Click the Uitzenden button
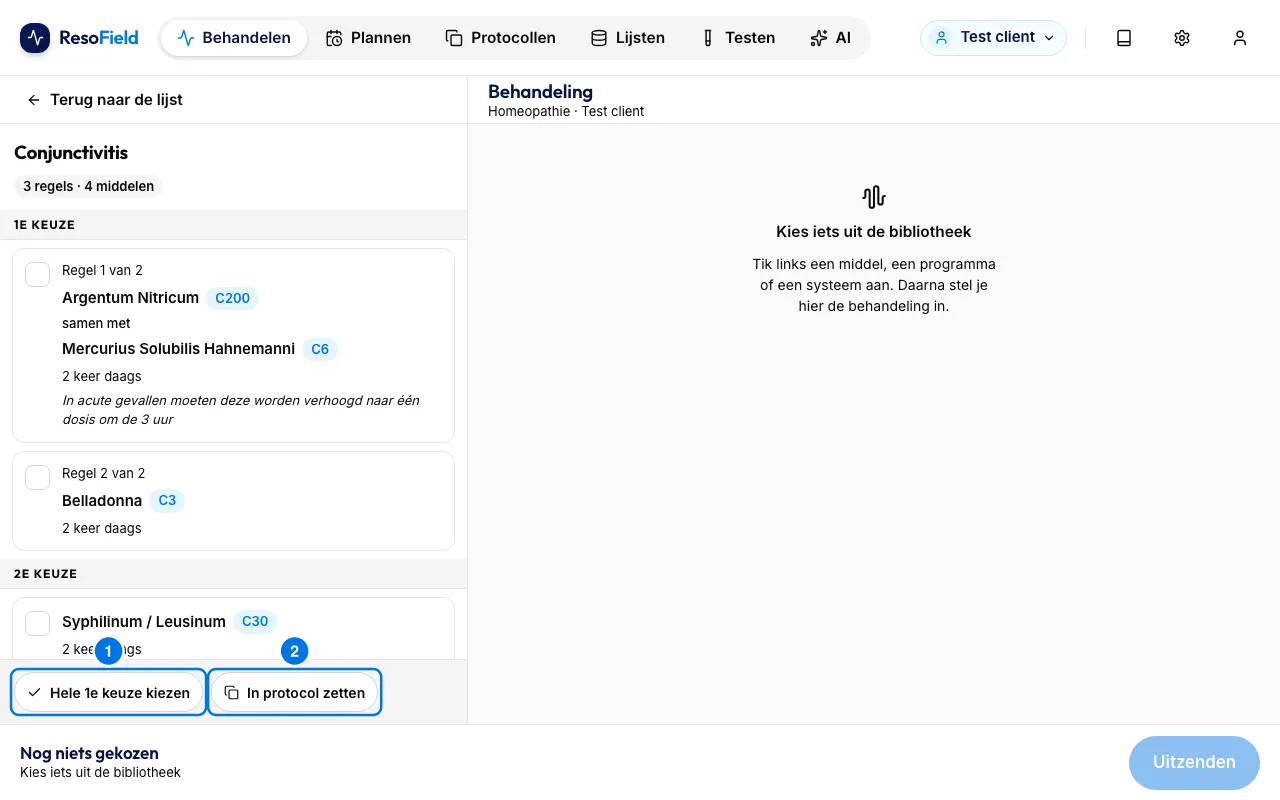Viewport: 1280px width, 800px height. (x=1194, y=762)
